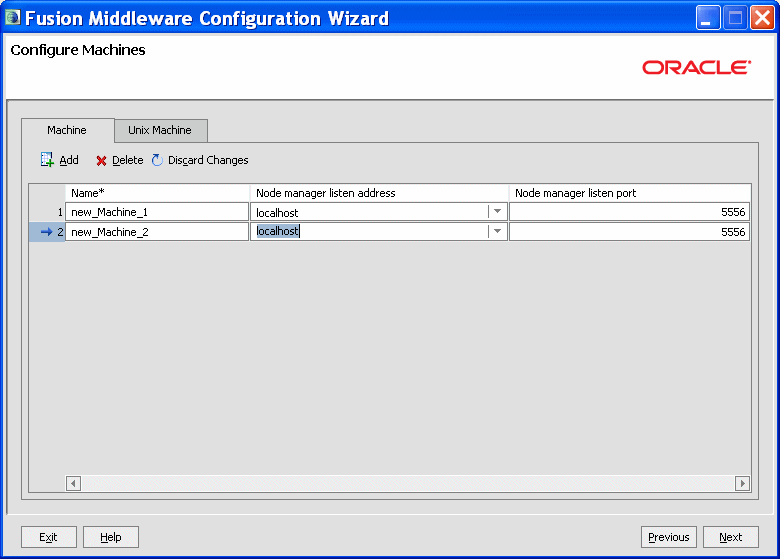Image resolution: width=780 pixels, height=559 pixels.
Task: Click the Help button
Action: point(111,537)
